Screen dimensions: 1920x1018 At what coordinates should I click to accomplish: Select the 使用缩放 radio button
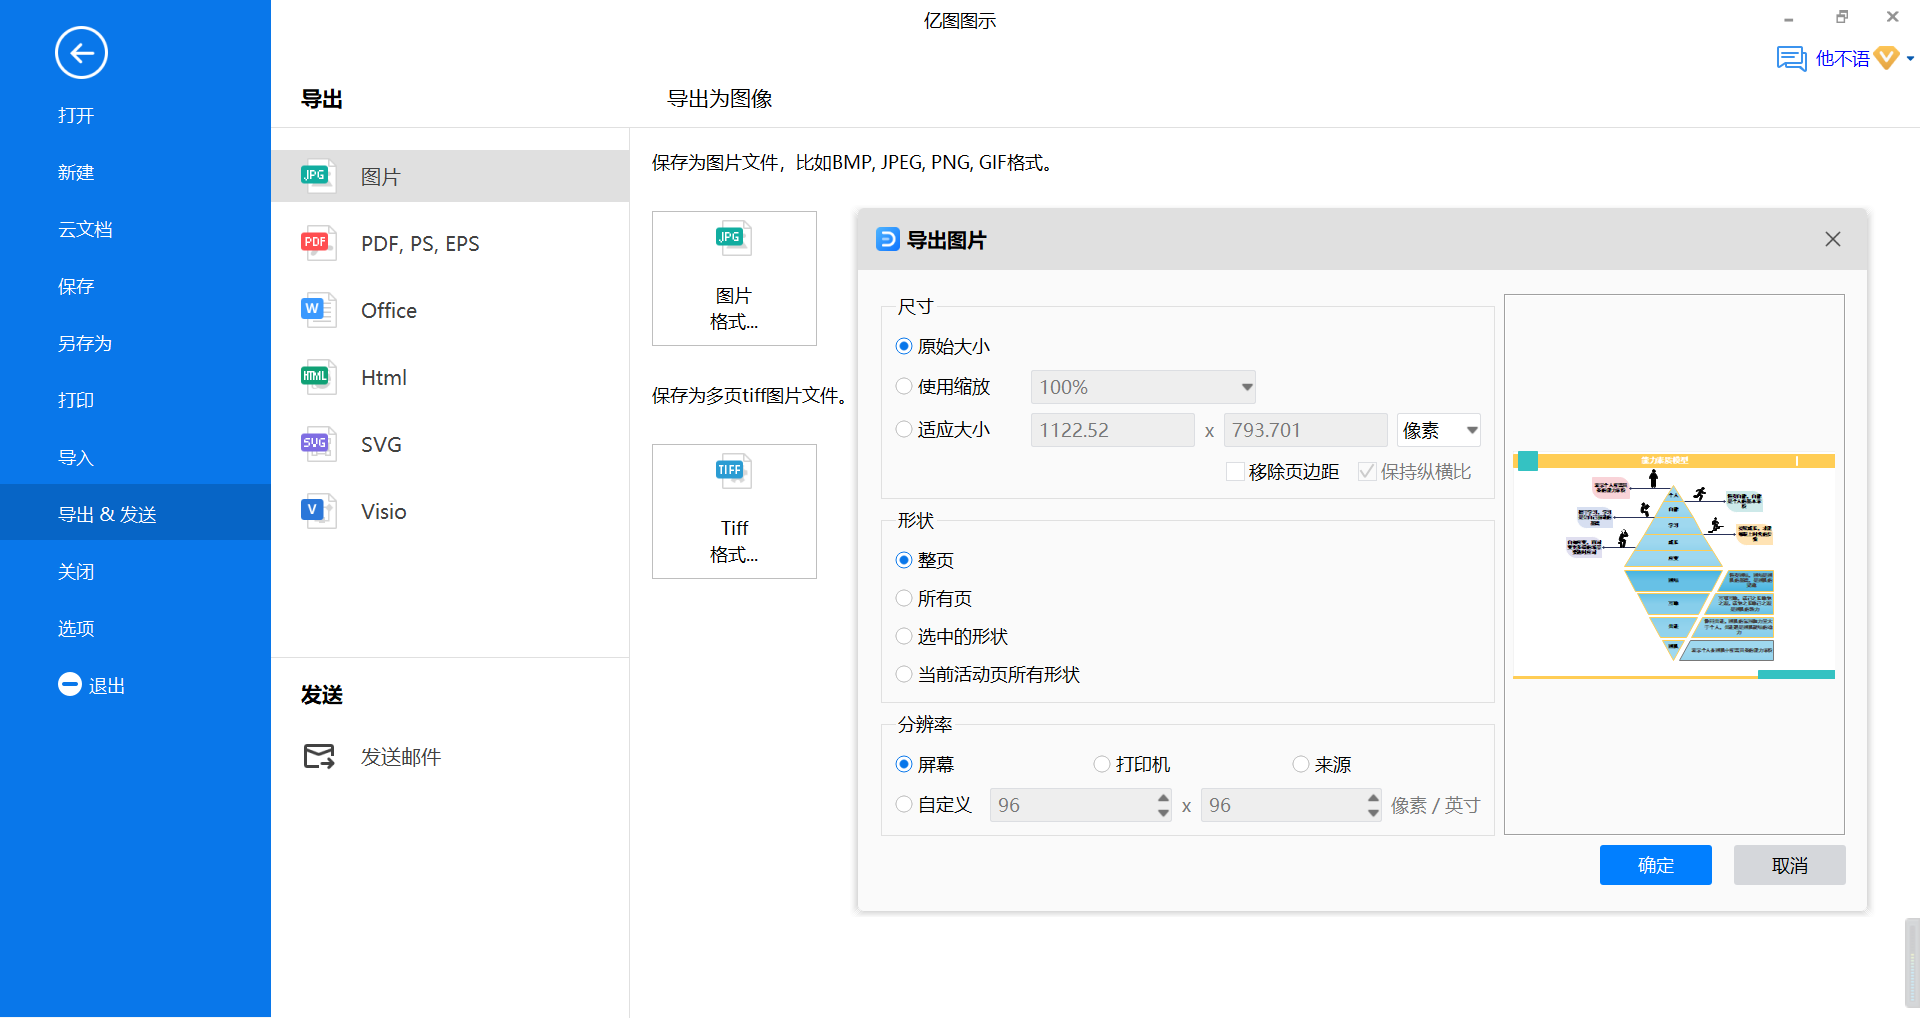tap(904, 387)
